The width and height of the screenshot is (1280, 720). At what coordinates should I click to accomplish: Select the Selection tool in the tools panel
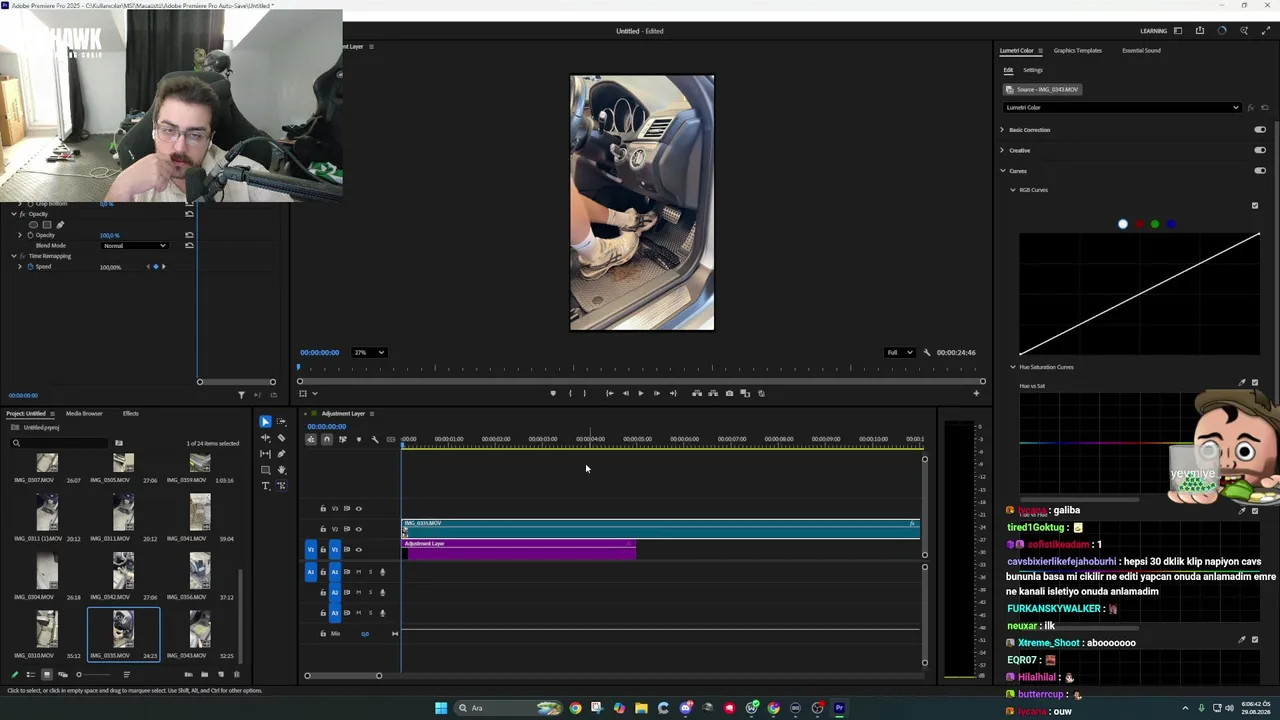265,422
